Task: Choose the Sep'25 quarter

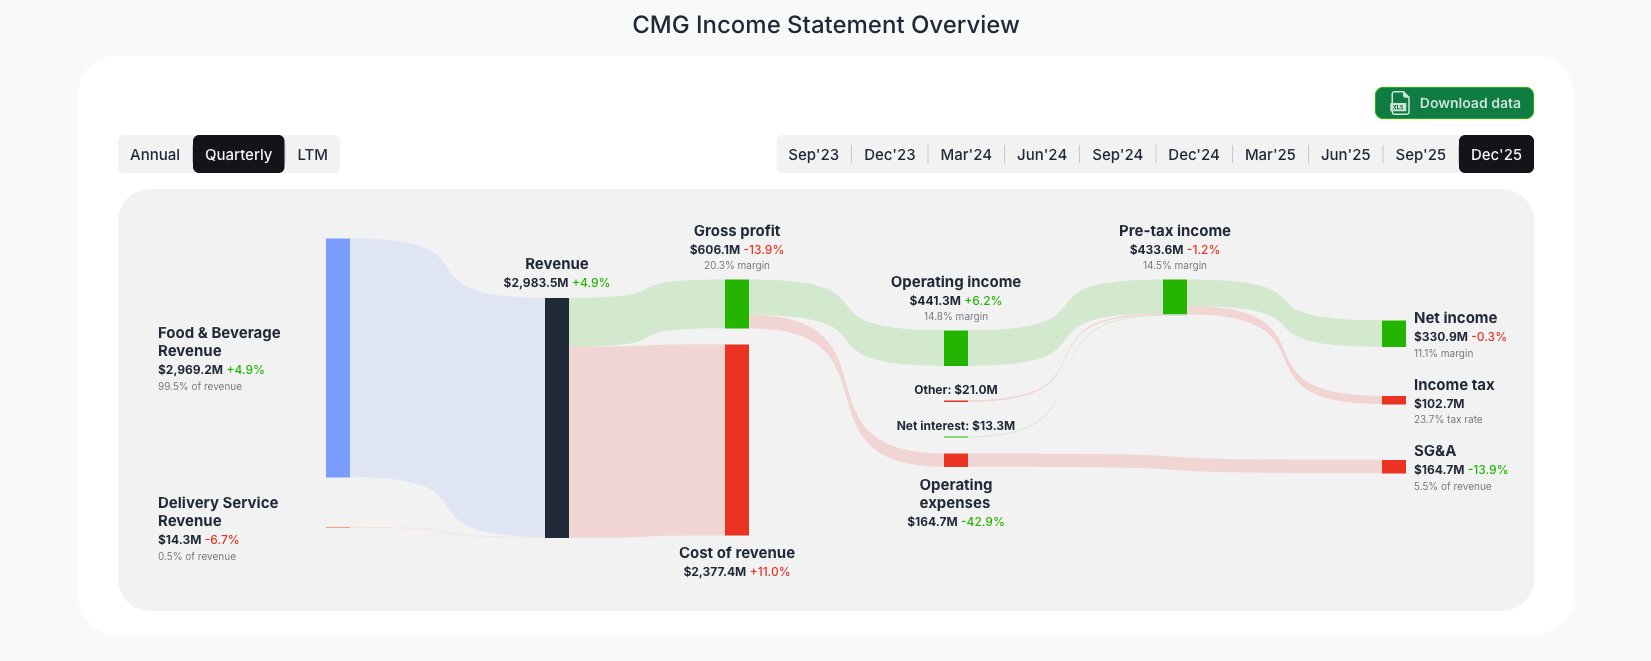Action: coord(1420,154)
